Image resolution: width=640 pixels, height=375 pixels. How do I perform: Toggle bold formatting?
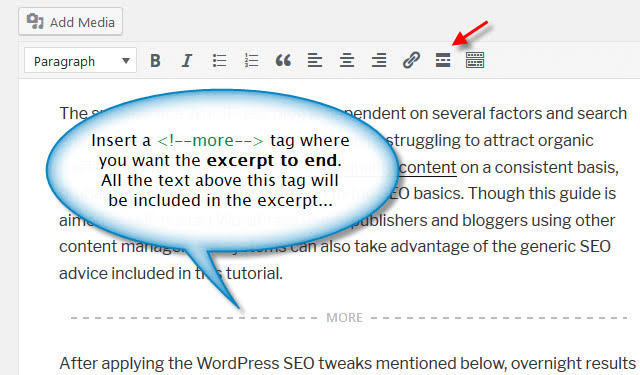pos(155,60)
